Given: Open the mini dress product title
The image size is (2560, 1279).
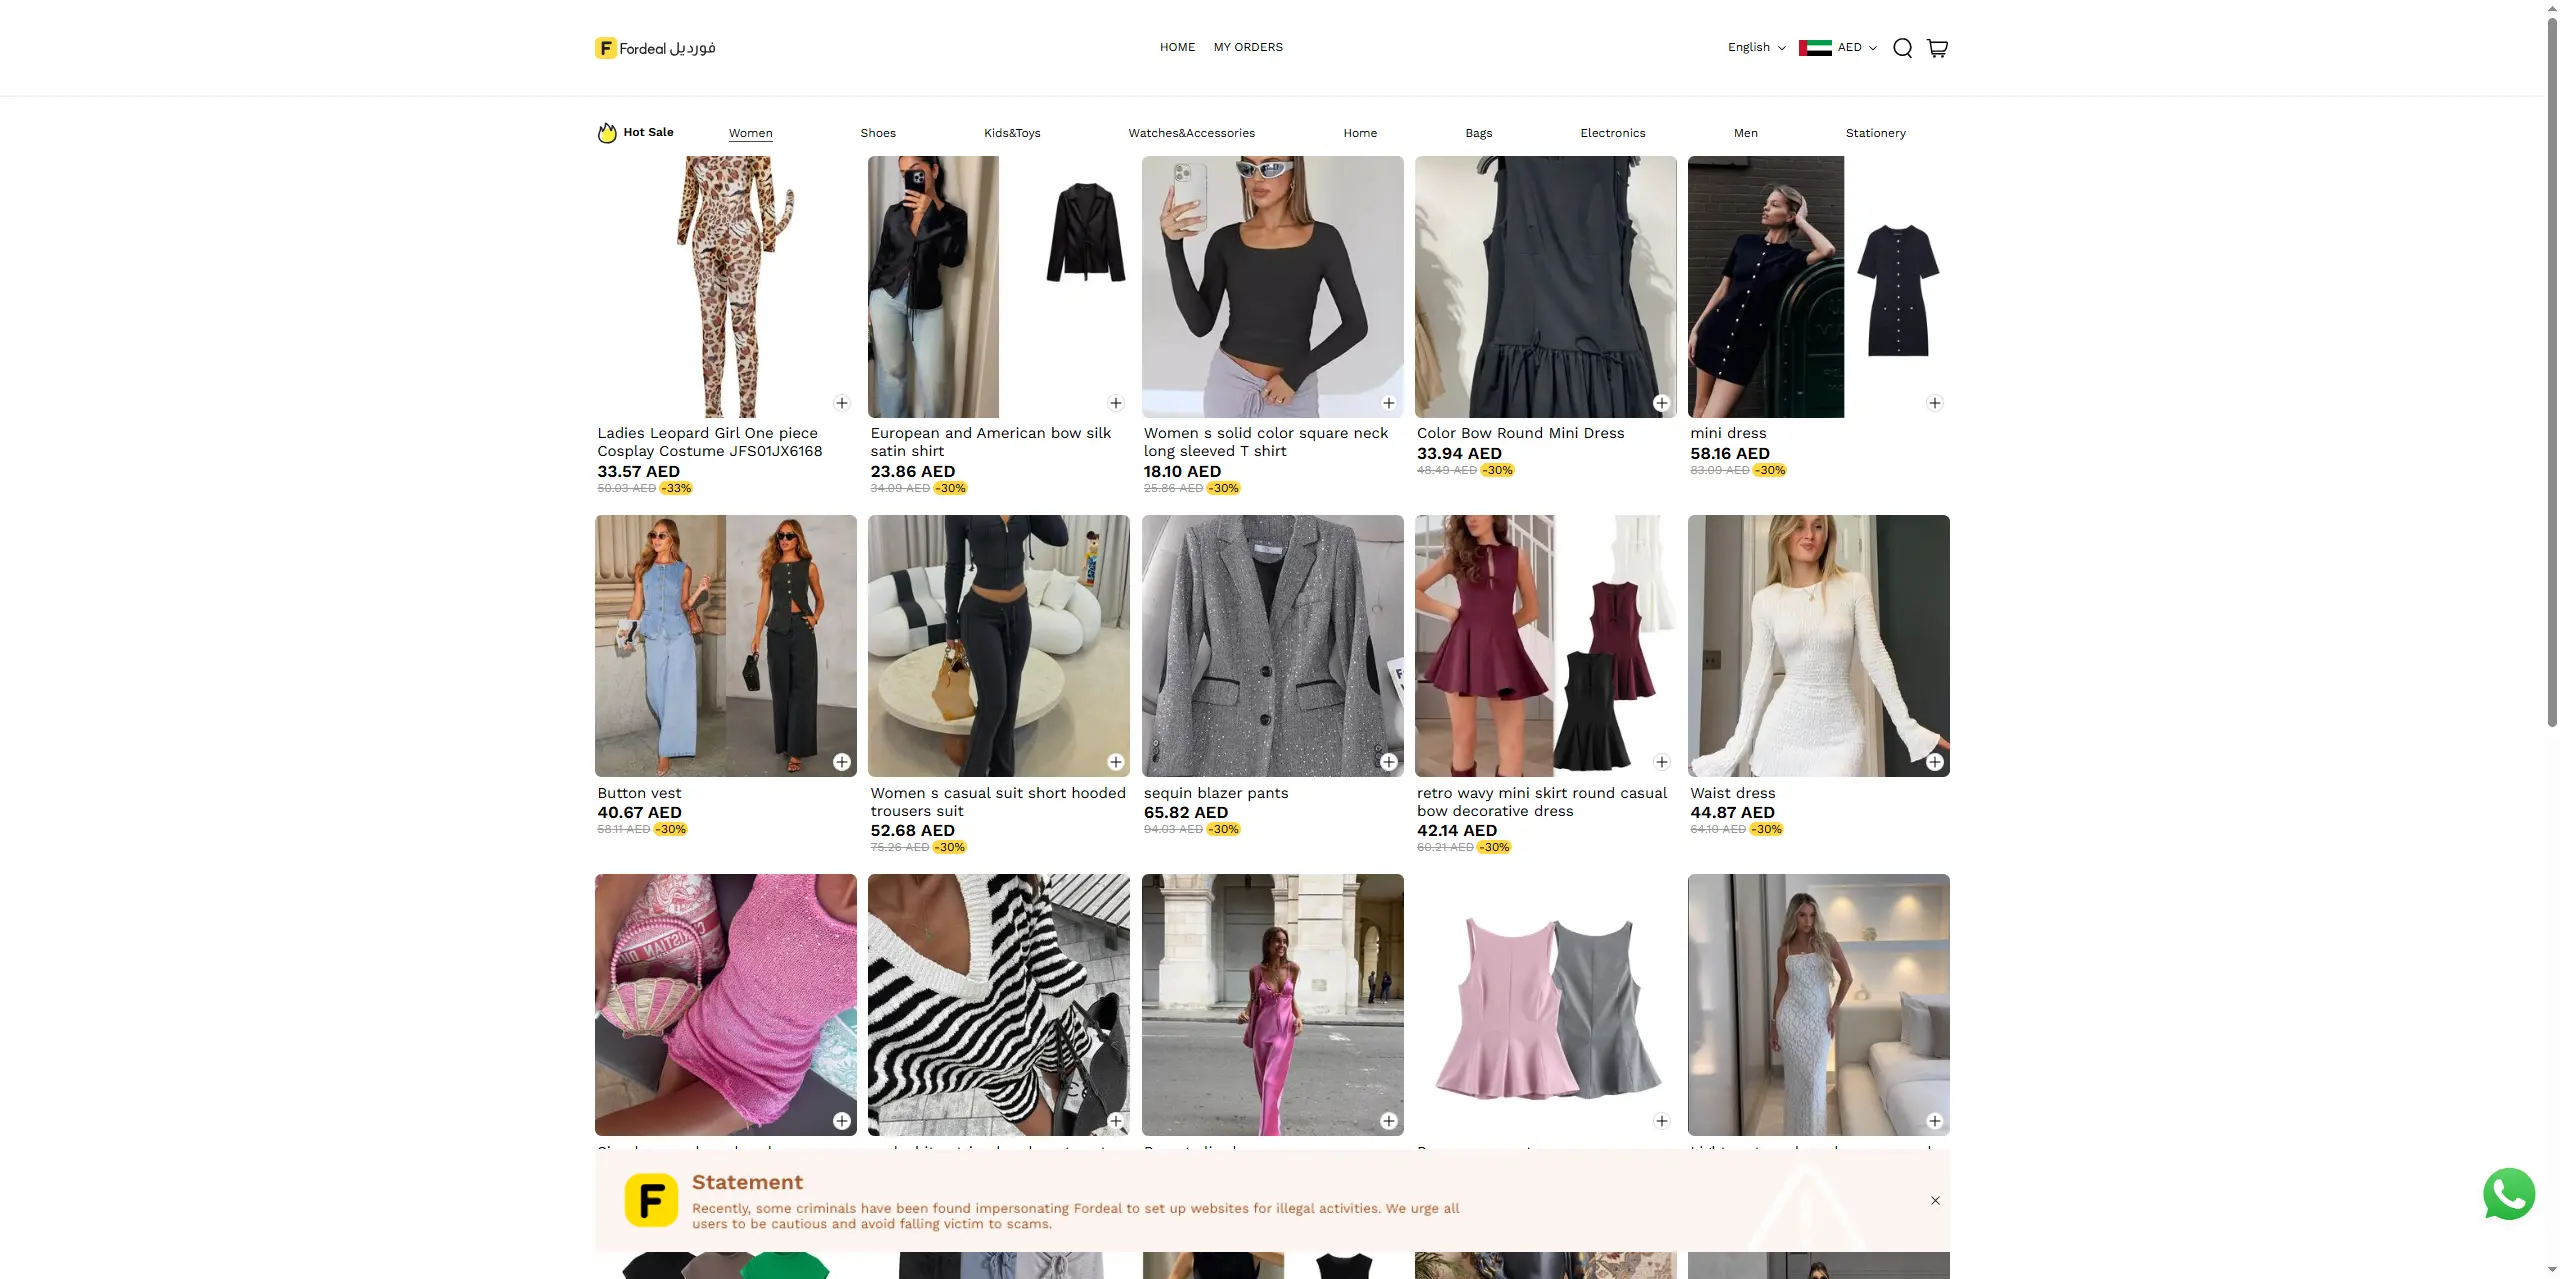Looking at the screenshot, I should click(1728, 433).
